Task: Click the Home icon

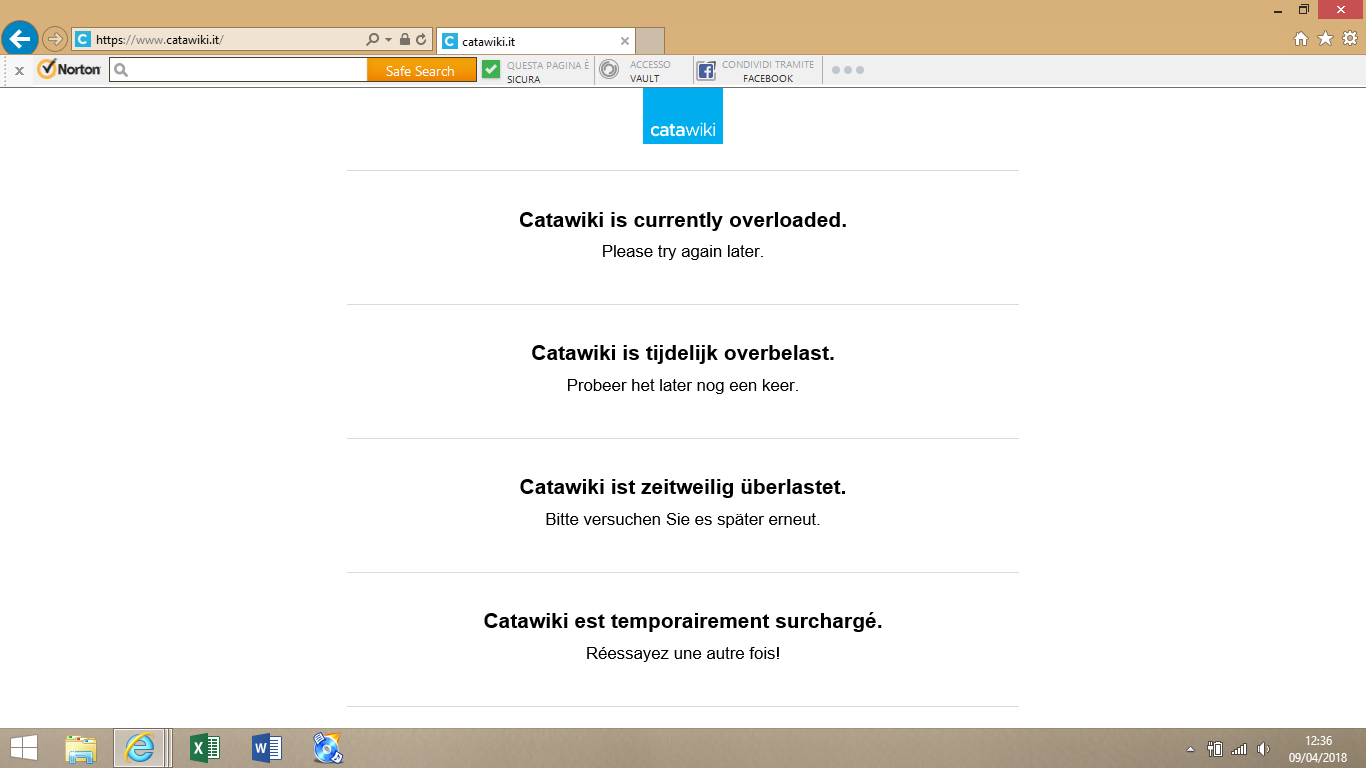Action: 1301,39
